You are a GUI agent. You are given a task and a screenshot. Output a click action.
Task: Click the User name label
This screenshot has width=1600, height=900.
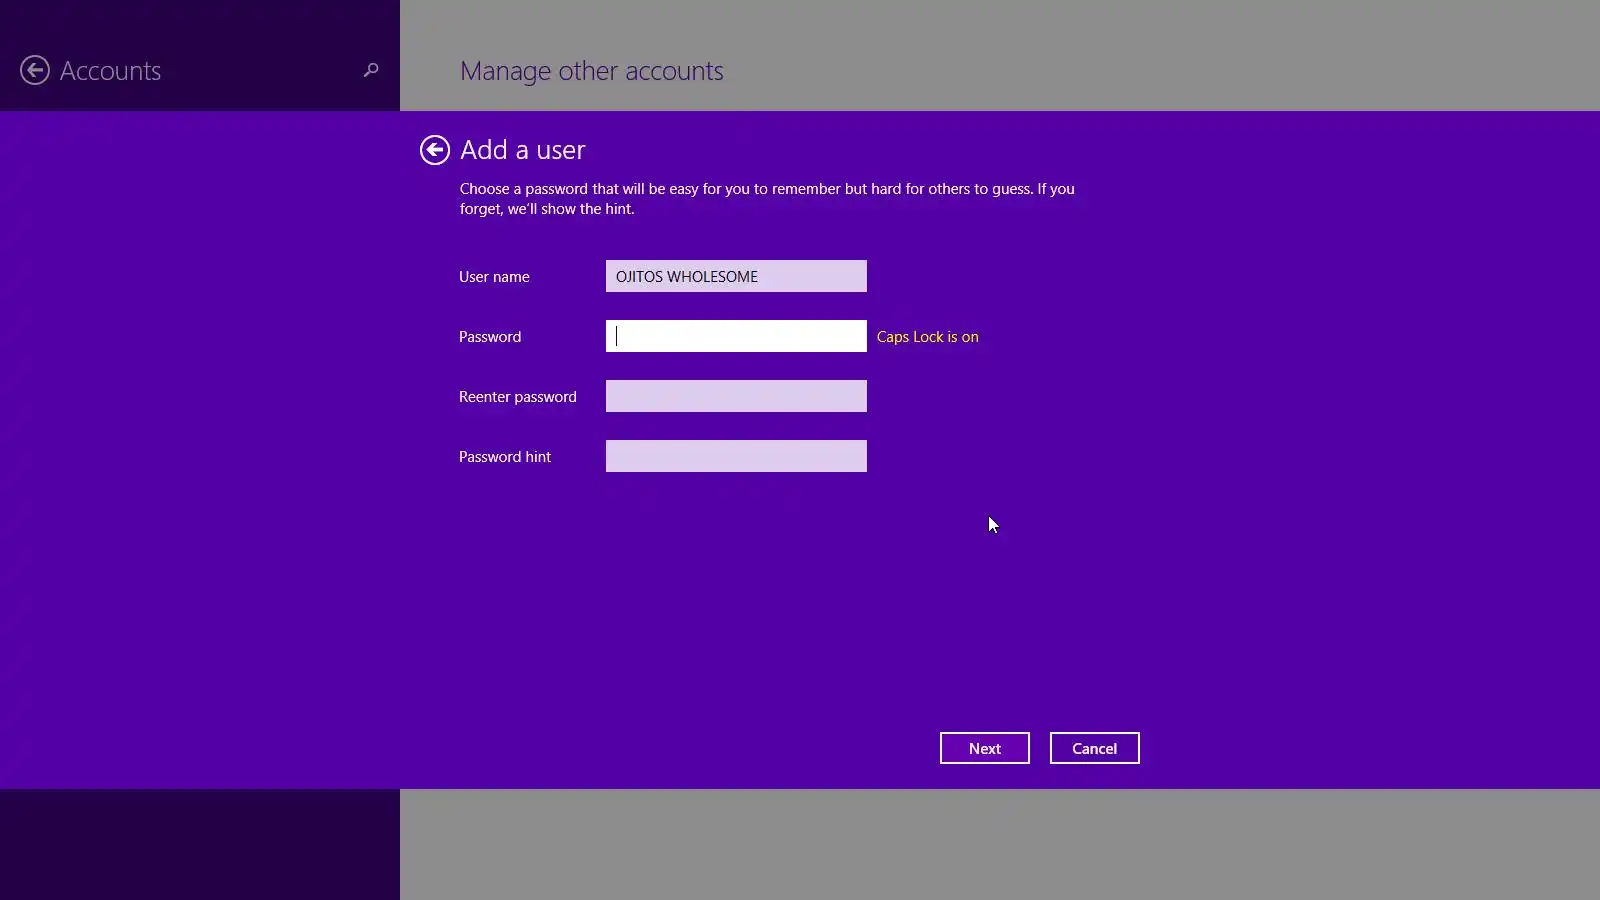click(x=494, y=277)
